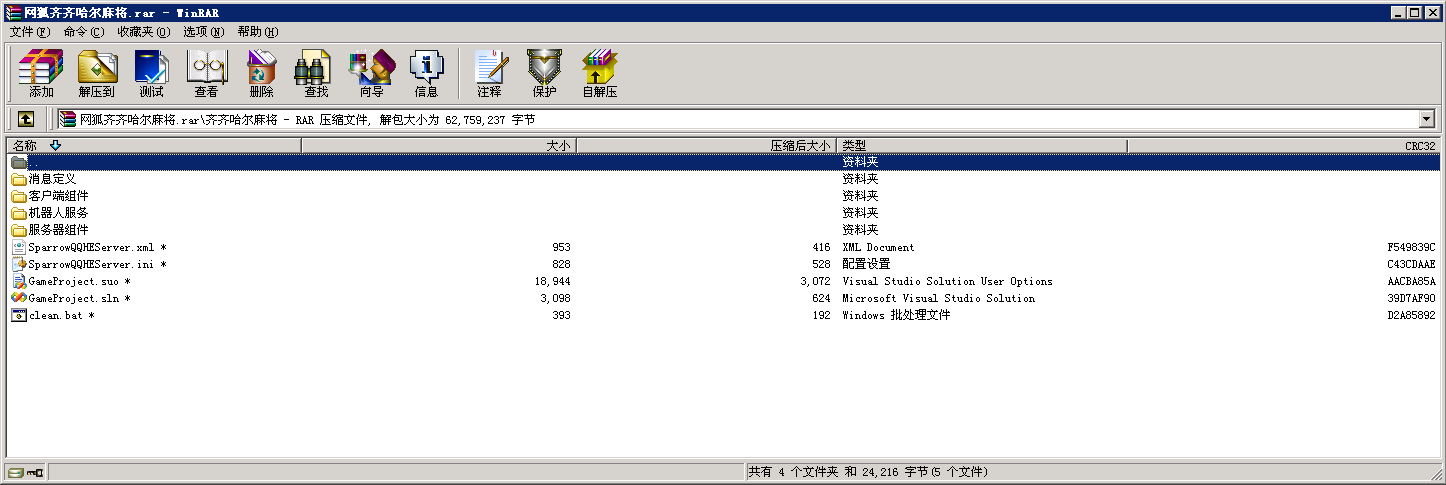1446x485 pixels.
Task: Show archive 信息 (Info)
Action: (426, 73)
